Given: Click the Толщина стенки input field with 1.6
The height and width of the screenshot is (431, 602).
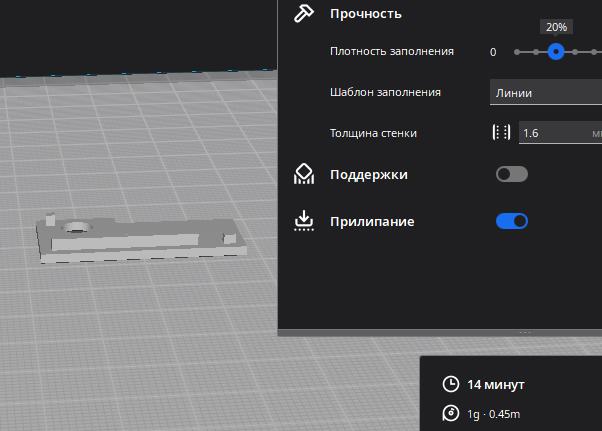Looking at the screenshot, I should [561, 133].
